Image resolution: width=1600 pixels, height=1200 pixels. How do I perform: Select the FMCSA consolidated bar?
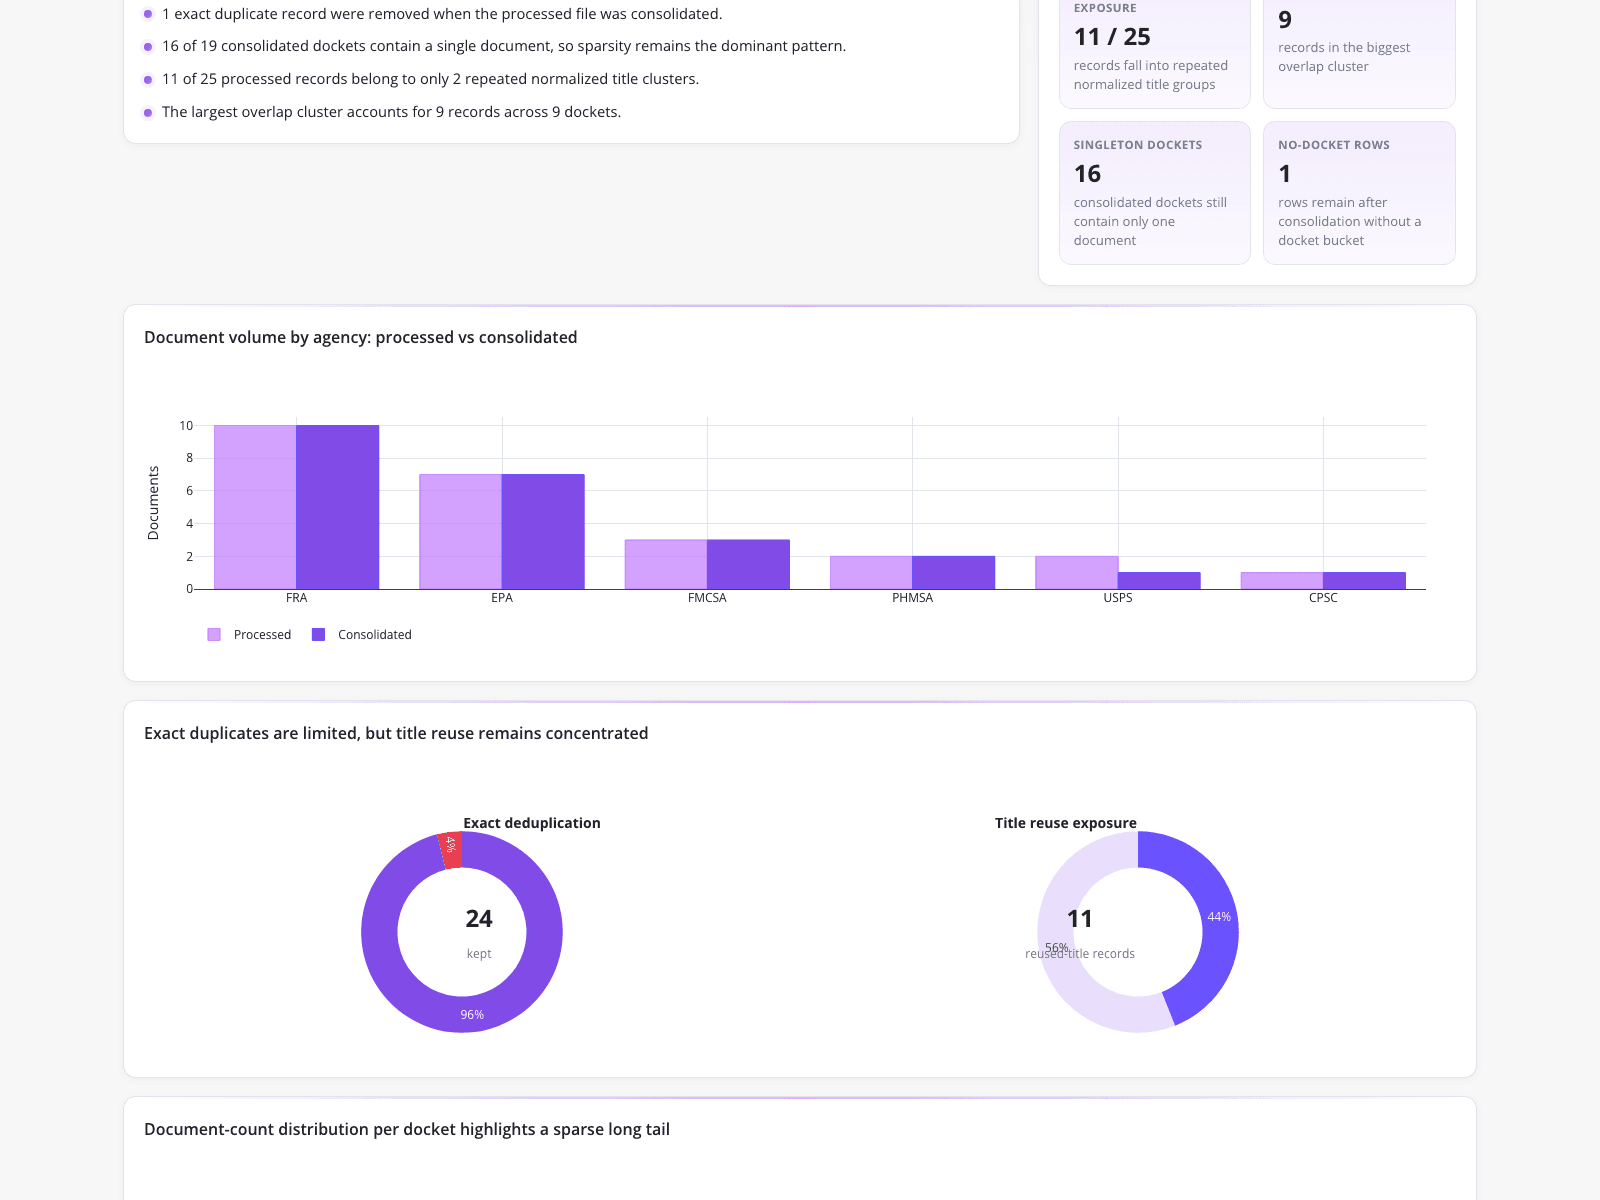point(748,565)
